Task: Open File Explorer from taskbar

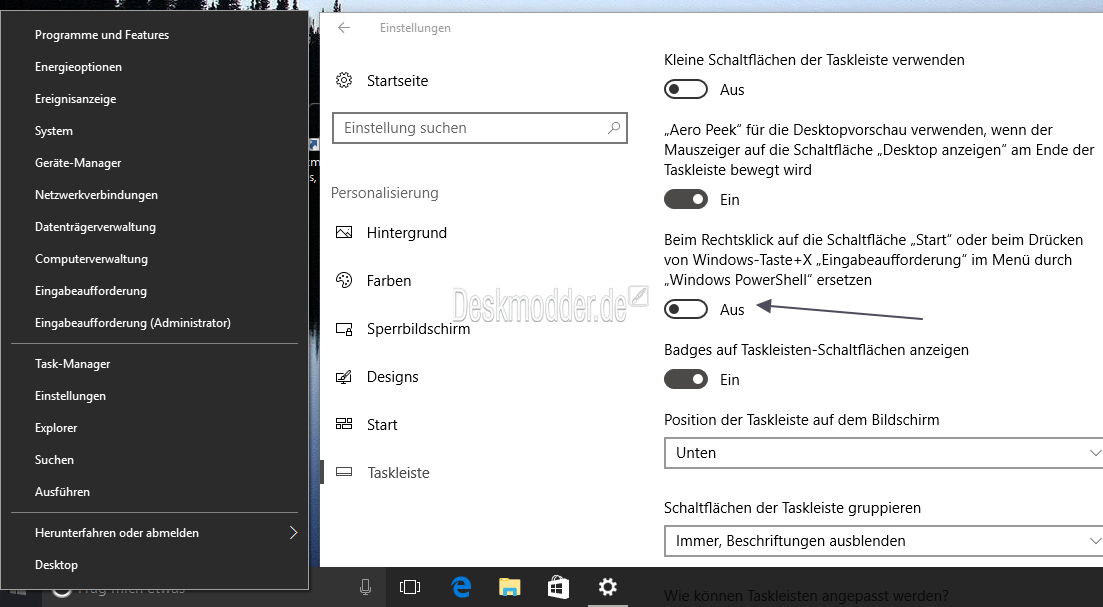Action: 509,587
